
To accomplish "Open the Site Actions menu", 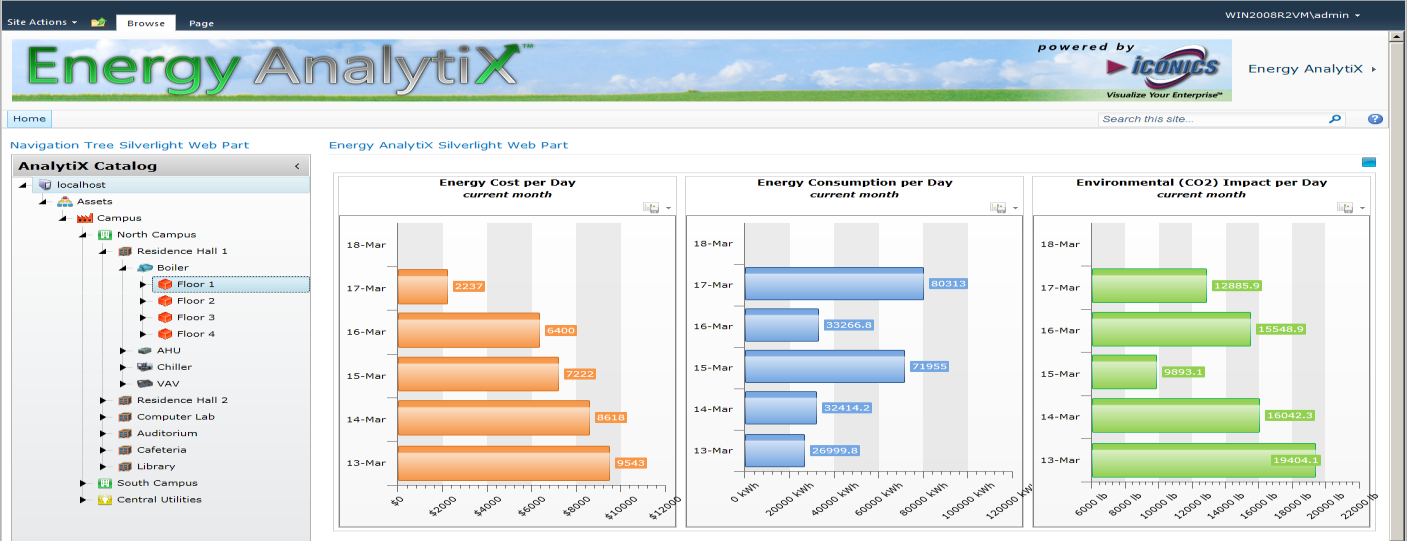I will tap(42, 22).
